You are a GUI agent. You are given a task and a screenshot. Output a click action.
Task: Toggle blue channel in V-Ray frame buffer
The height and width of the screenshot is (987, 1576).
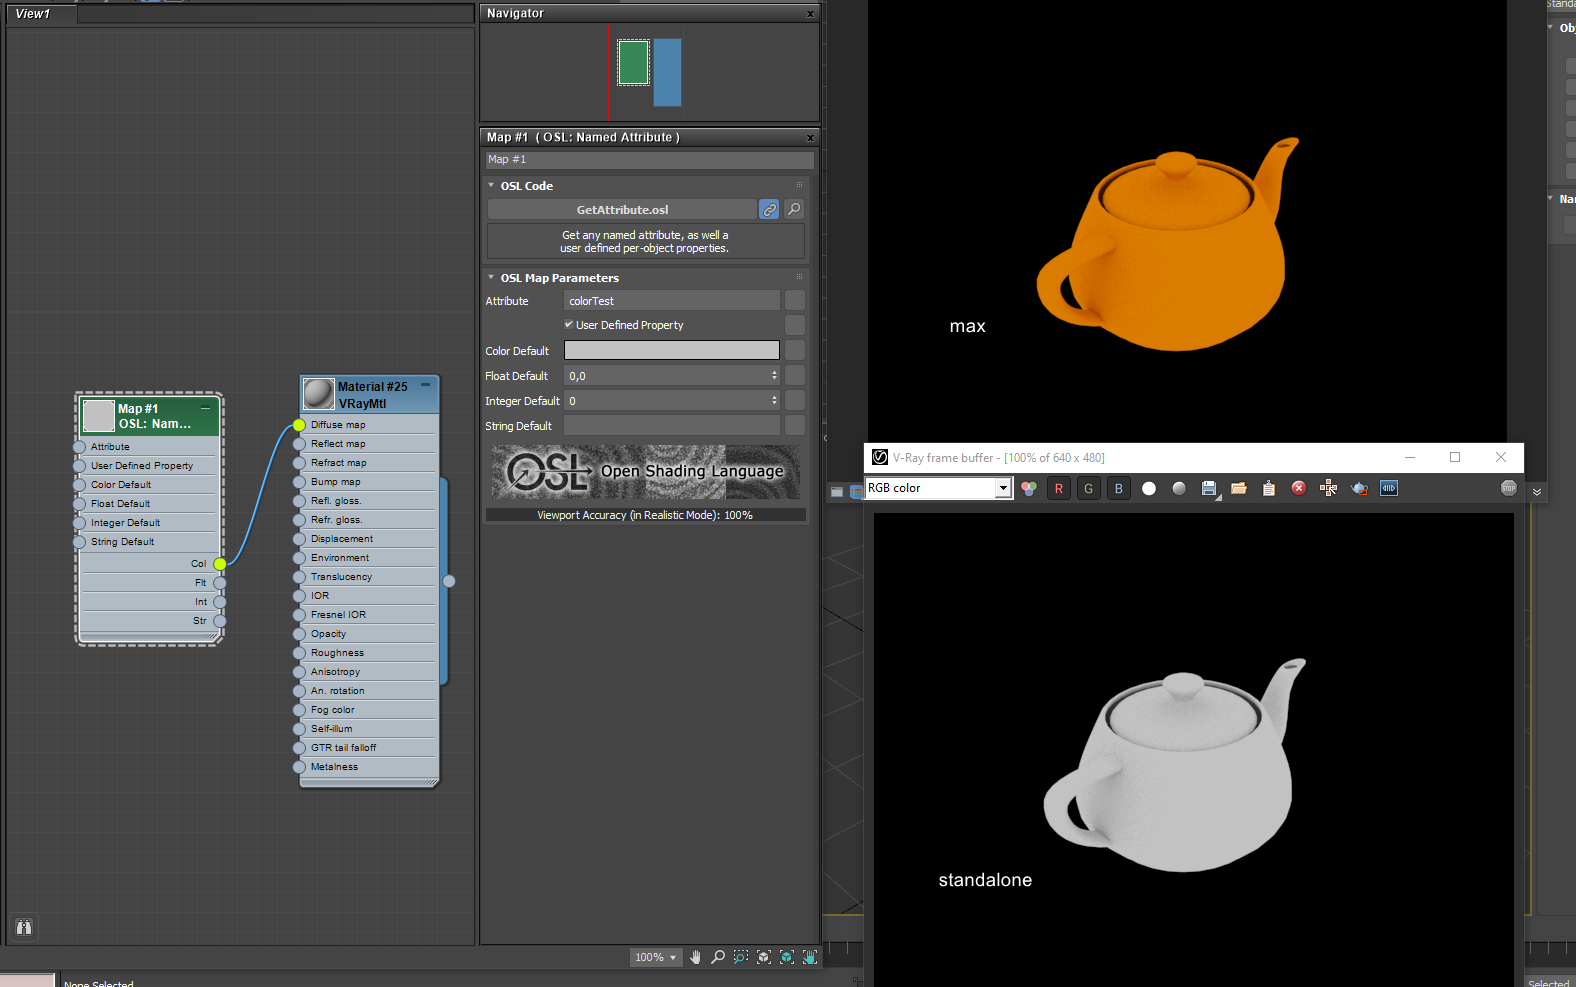1118,488
